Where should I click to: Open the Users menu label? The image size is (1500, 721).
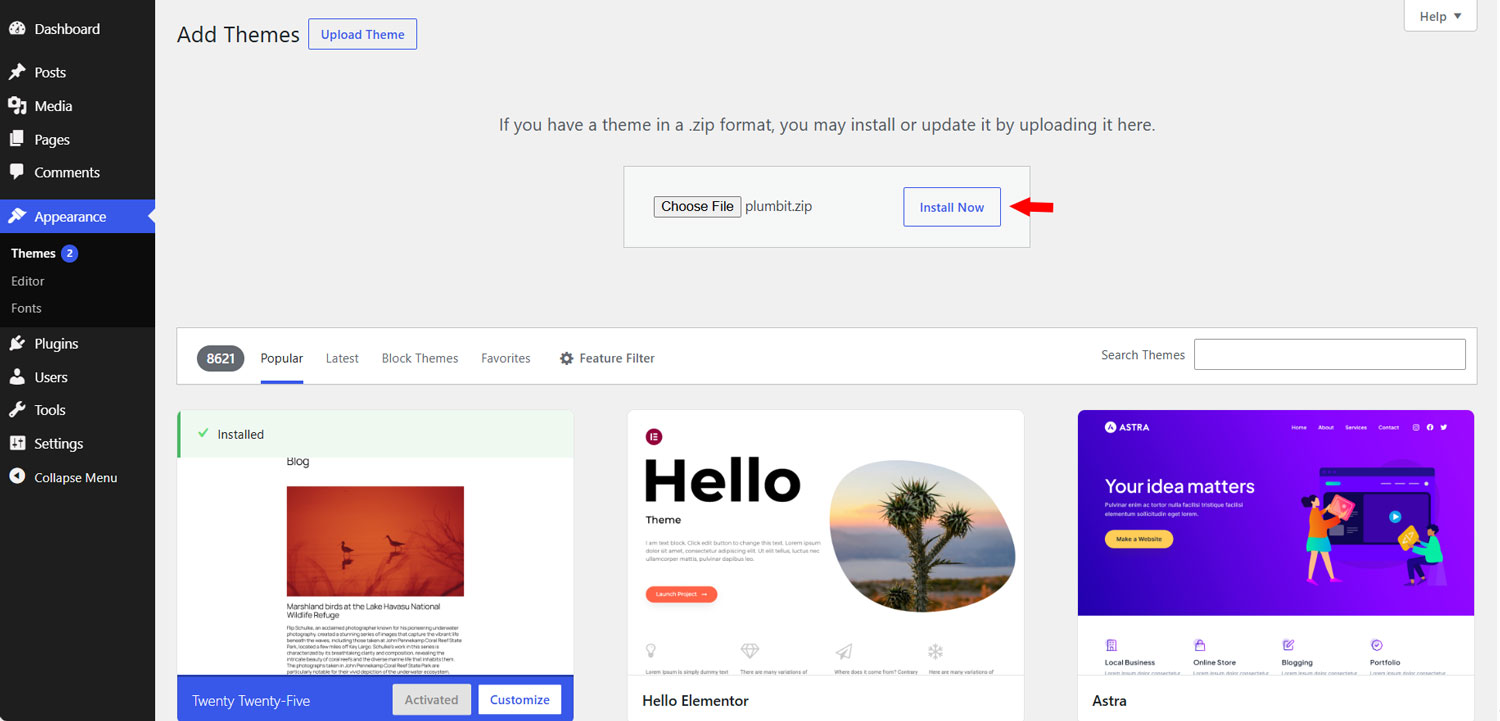(x=51, y=377)
